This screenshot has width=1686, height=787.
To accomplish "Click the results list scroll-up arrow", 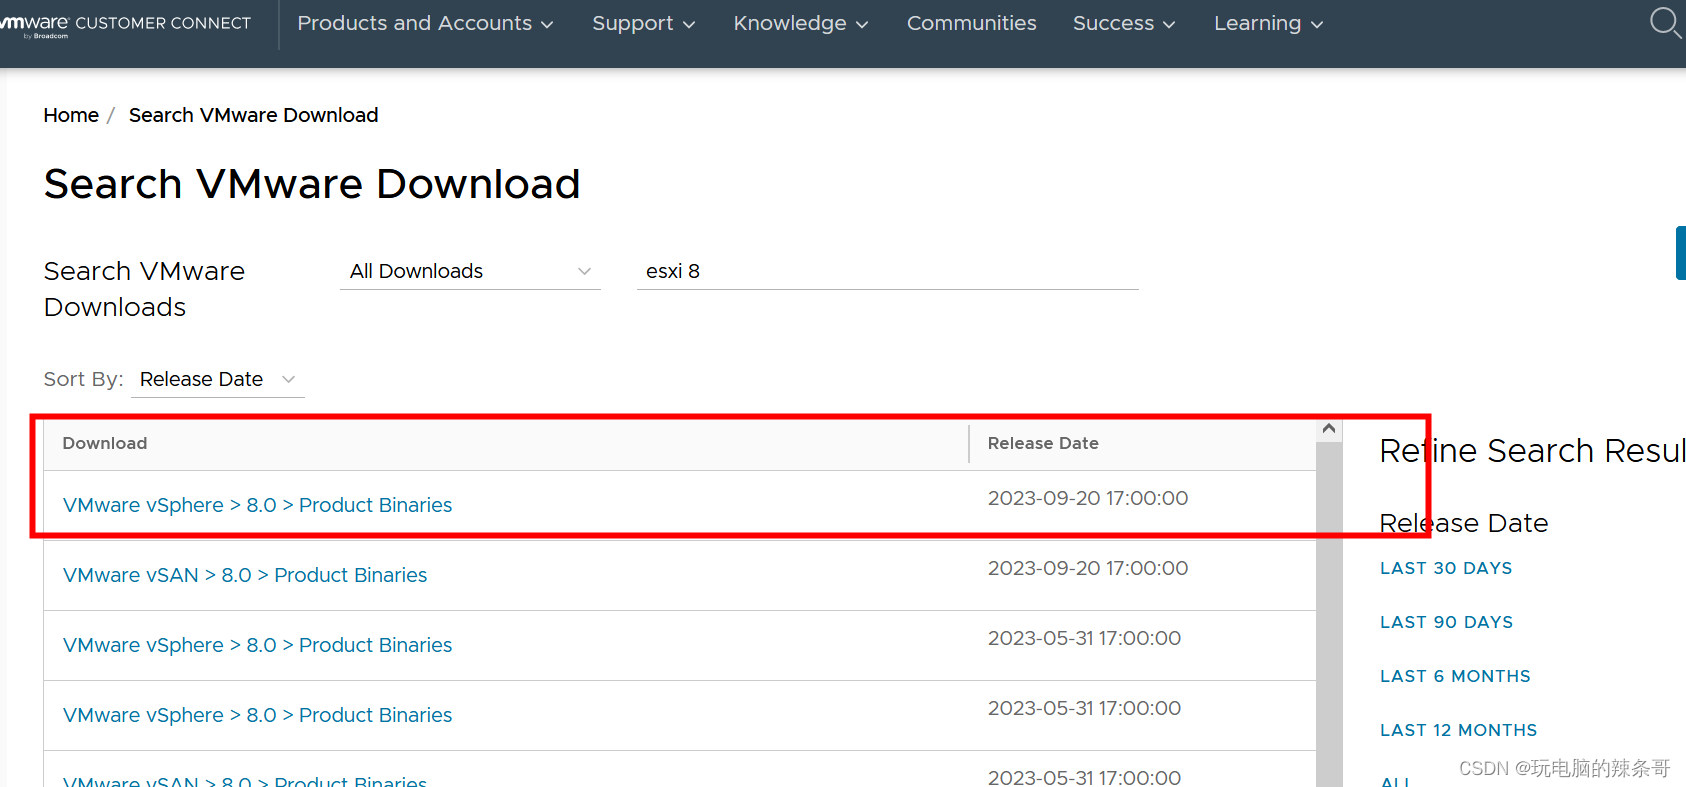I will 1329,428.
